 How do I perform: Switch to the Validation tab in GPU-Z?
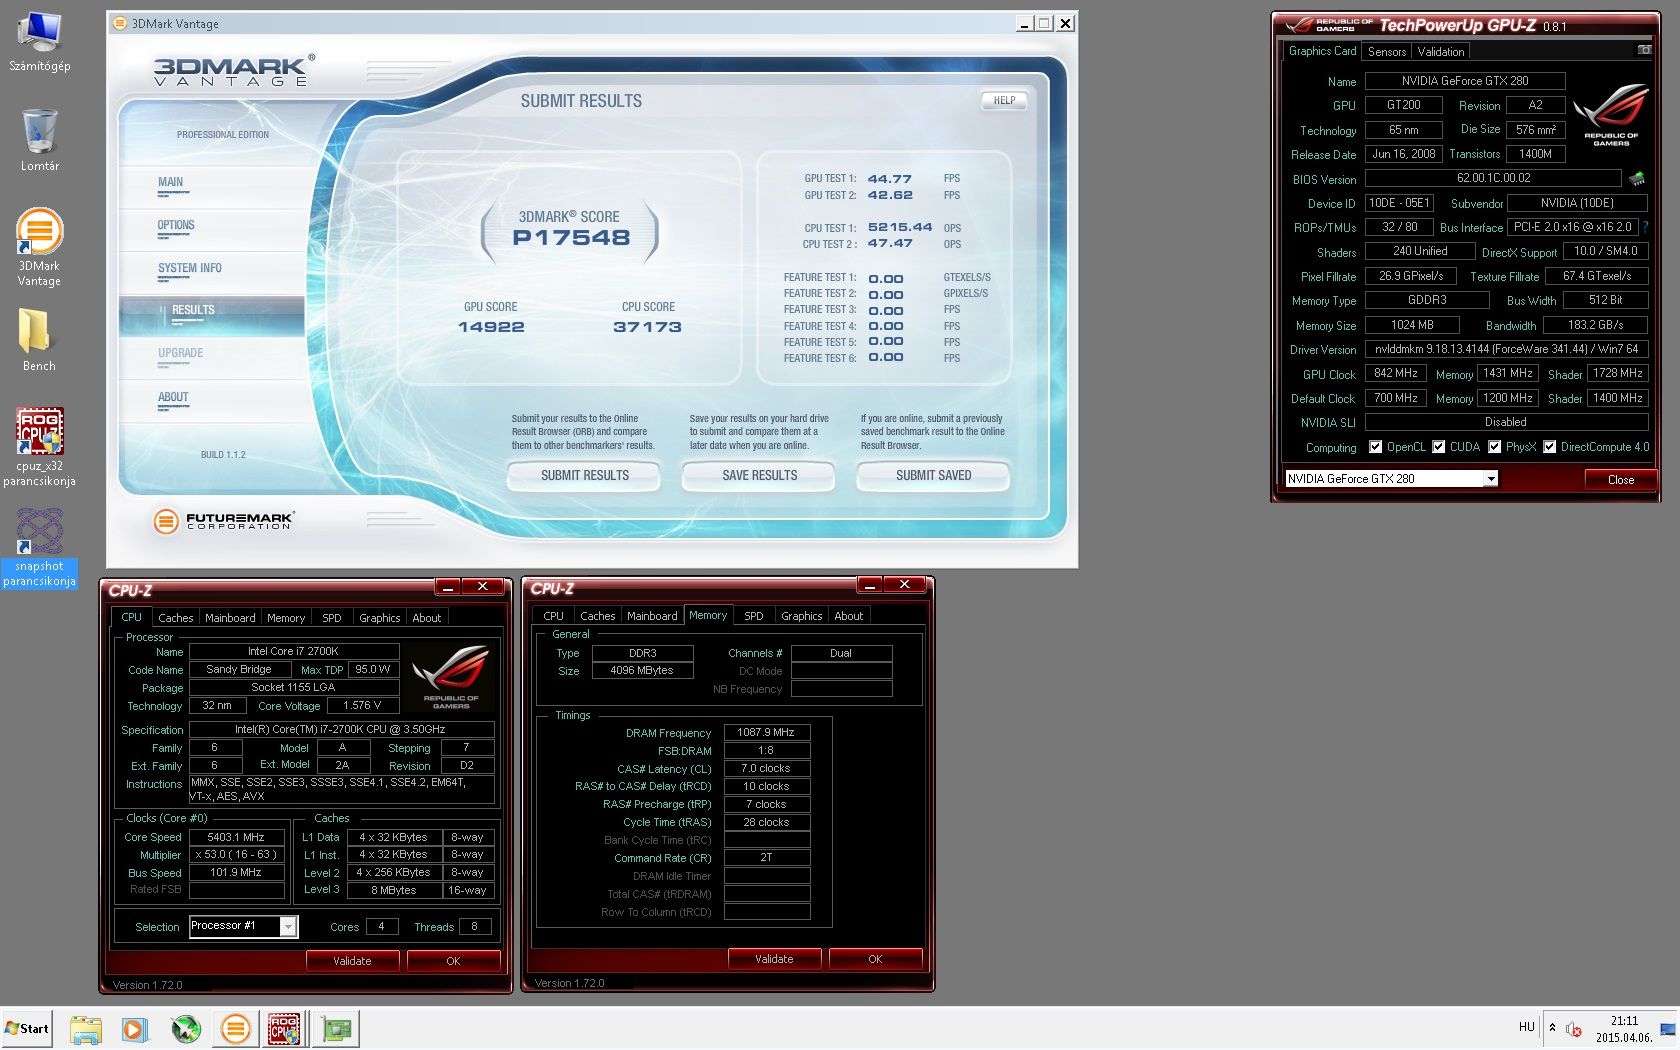1441,52
